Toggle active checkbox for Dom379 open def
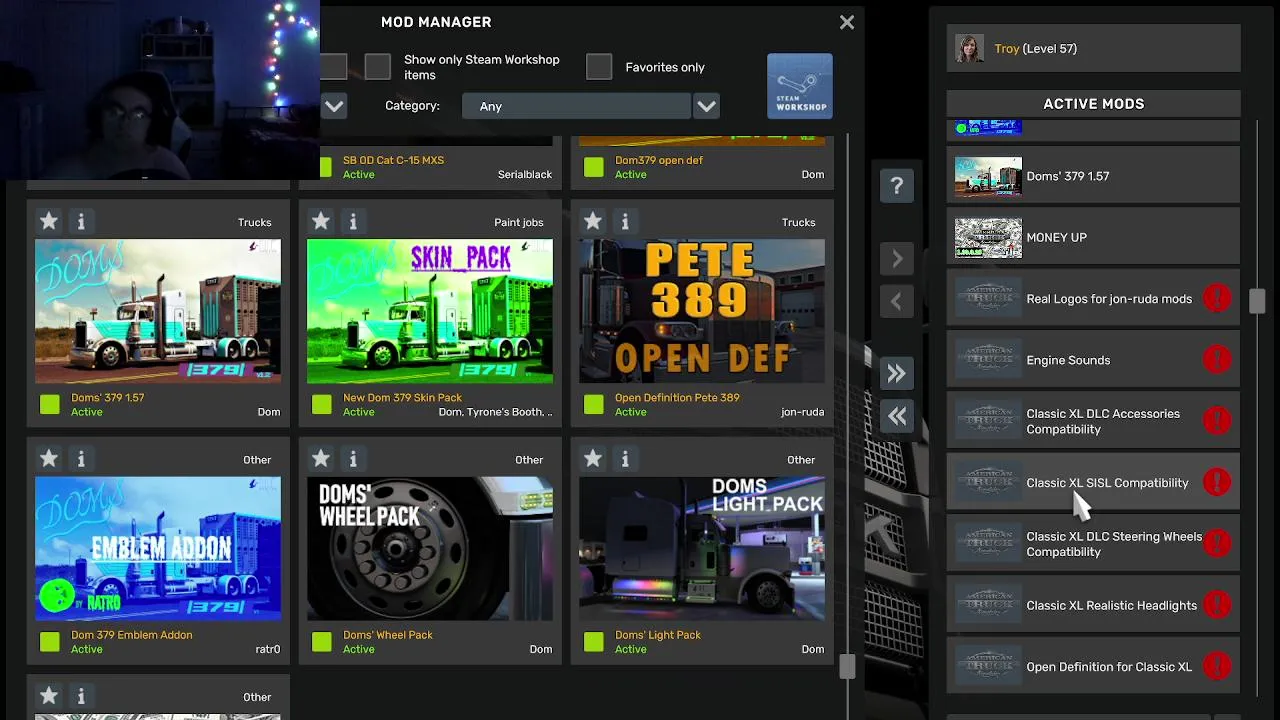 point(593,167)
